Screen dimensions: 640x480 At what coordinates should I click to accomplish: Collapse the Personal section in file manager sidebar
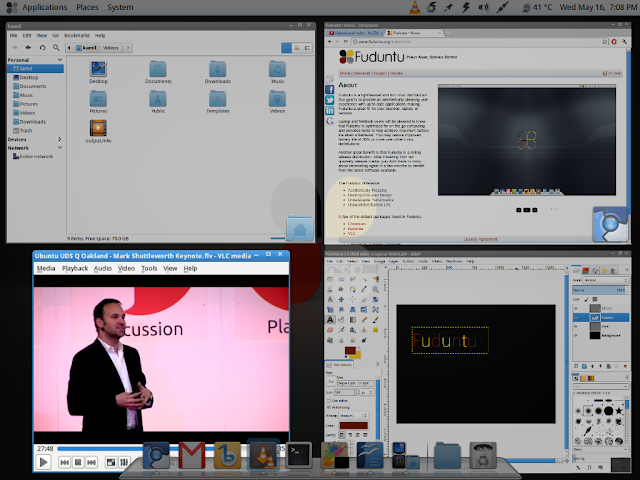pyautogui.click(x=60, y=60)
